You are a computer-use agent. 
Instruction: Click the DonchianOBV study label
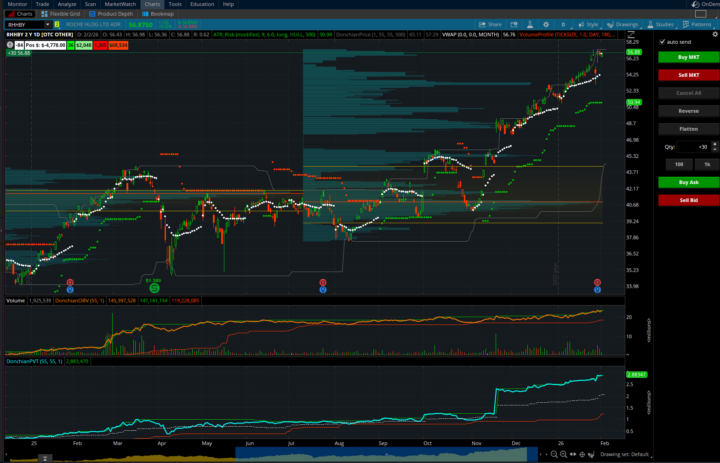[79, 301]
